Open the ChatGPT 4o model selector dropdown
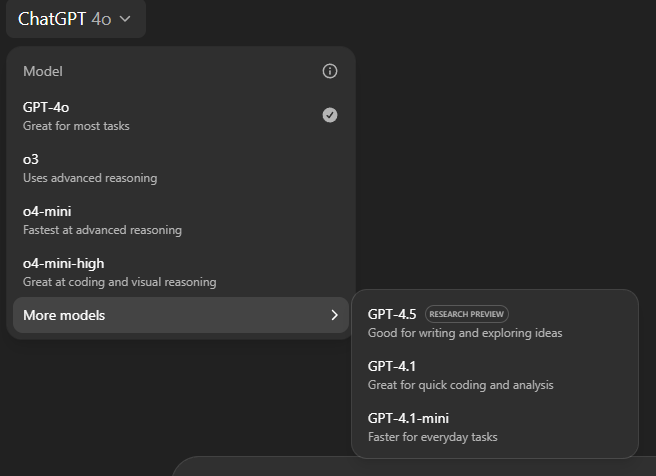 click(76, 19)
